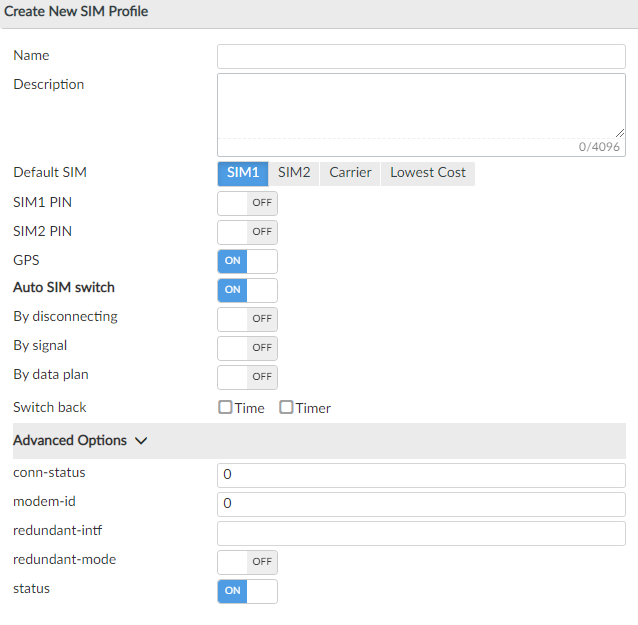The image size is (638, 625).
Task: Enable the SIM1 PIN toggle
Action: click(247, 203)
